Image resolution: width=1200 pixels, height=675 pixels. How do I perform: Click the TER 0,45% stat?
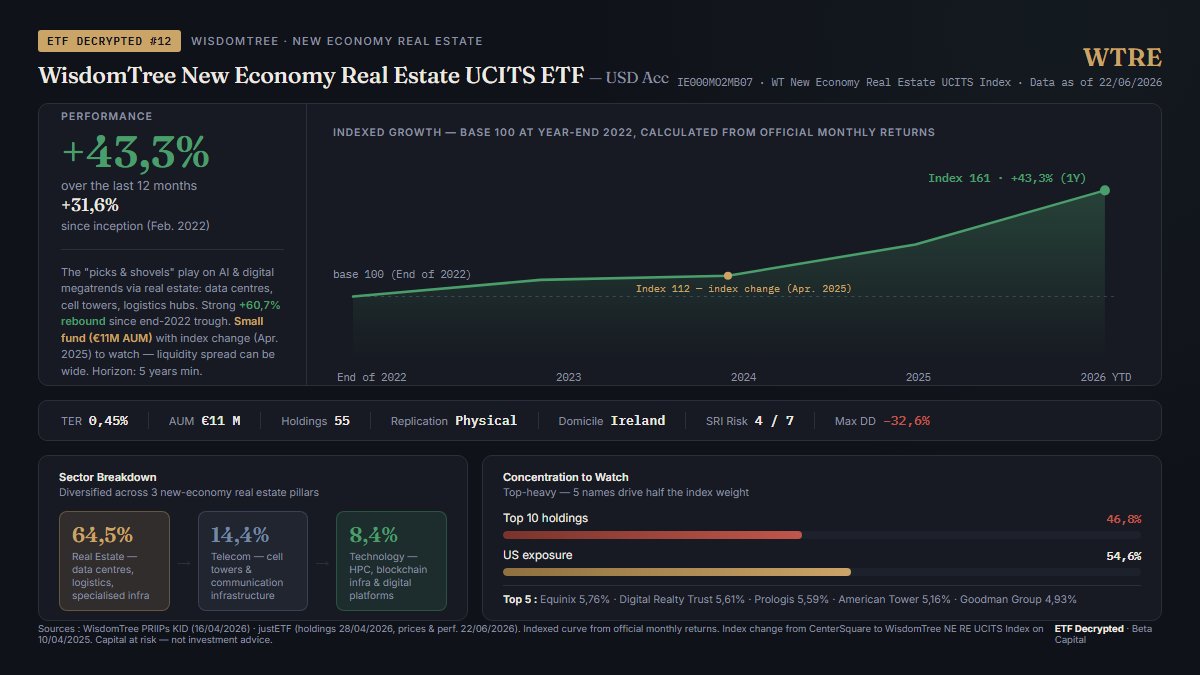pos(95,421)
